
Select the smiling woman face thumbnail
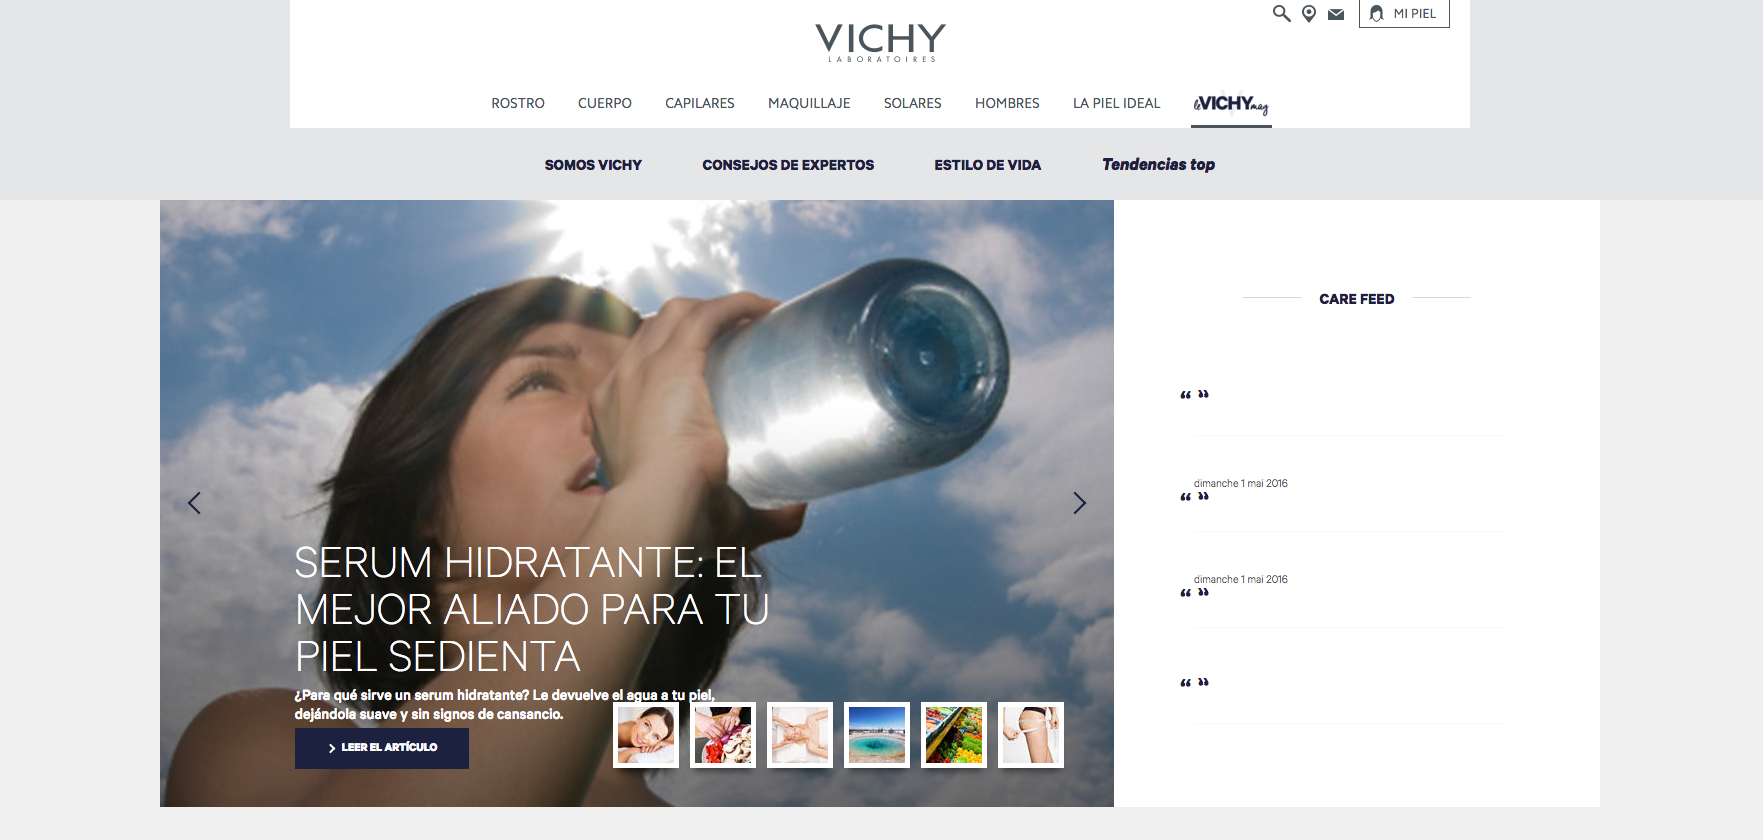point(646,735)
